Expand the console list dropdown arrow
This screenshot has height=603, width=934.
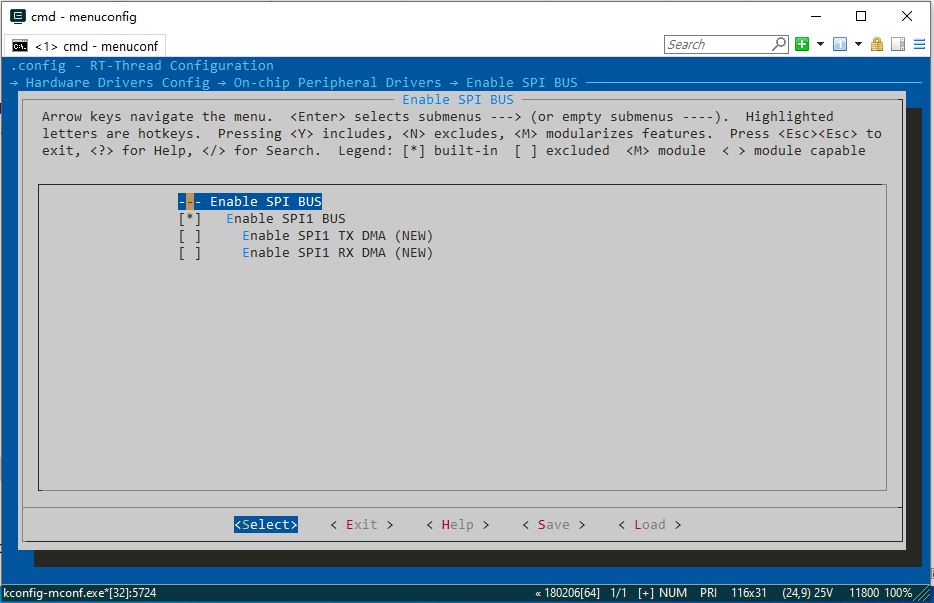tap(858, 44)
